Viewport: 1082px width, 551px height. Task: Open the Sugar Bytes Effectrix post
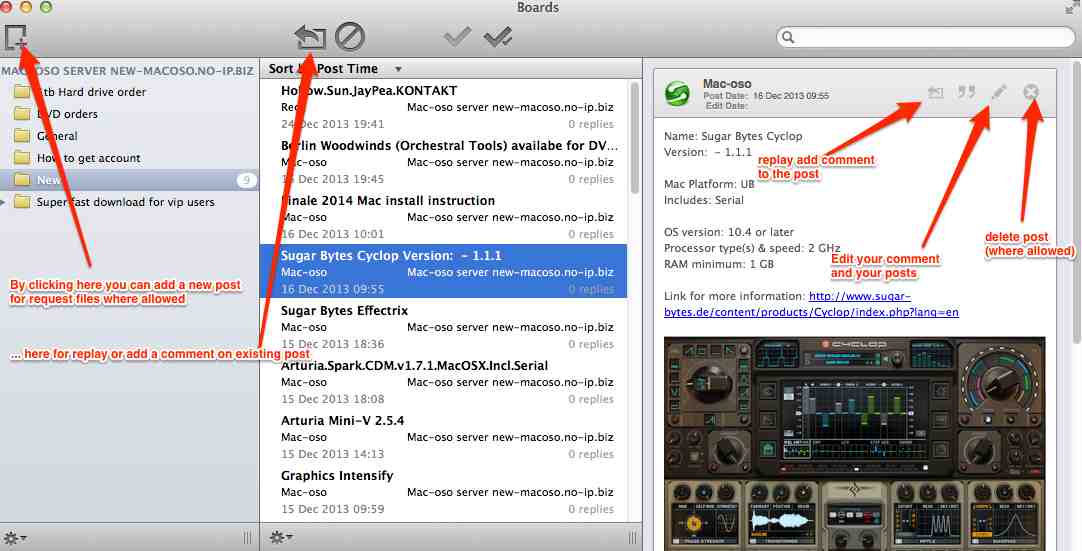coord(444,327)
